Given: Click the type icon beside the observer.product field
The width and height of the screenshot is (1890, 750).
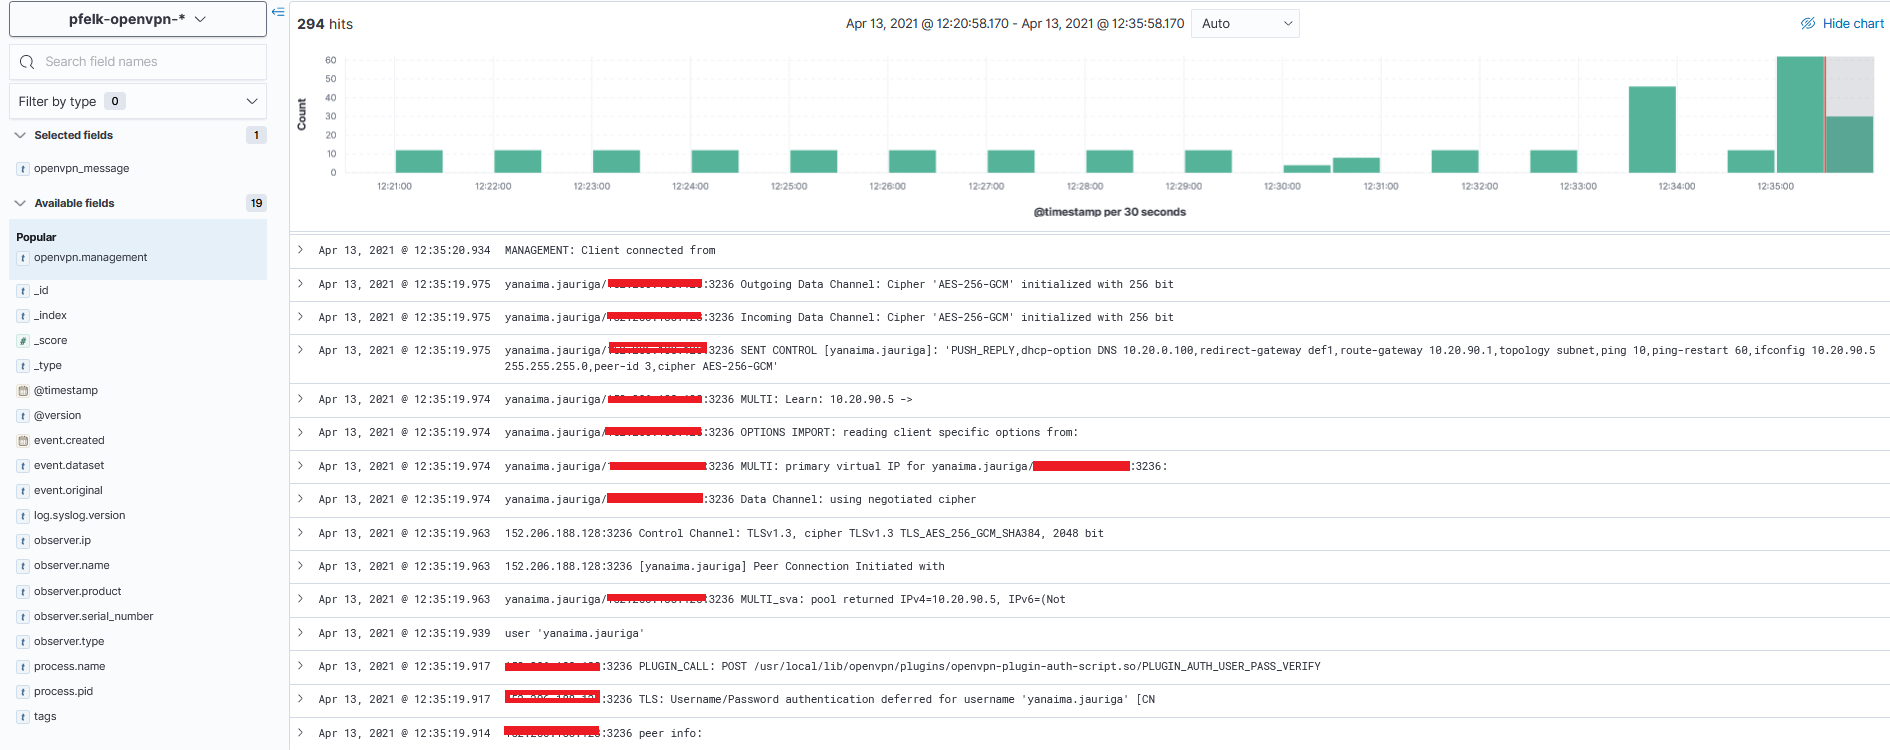Looking at the screenshot, I should [23, 592].
